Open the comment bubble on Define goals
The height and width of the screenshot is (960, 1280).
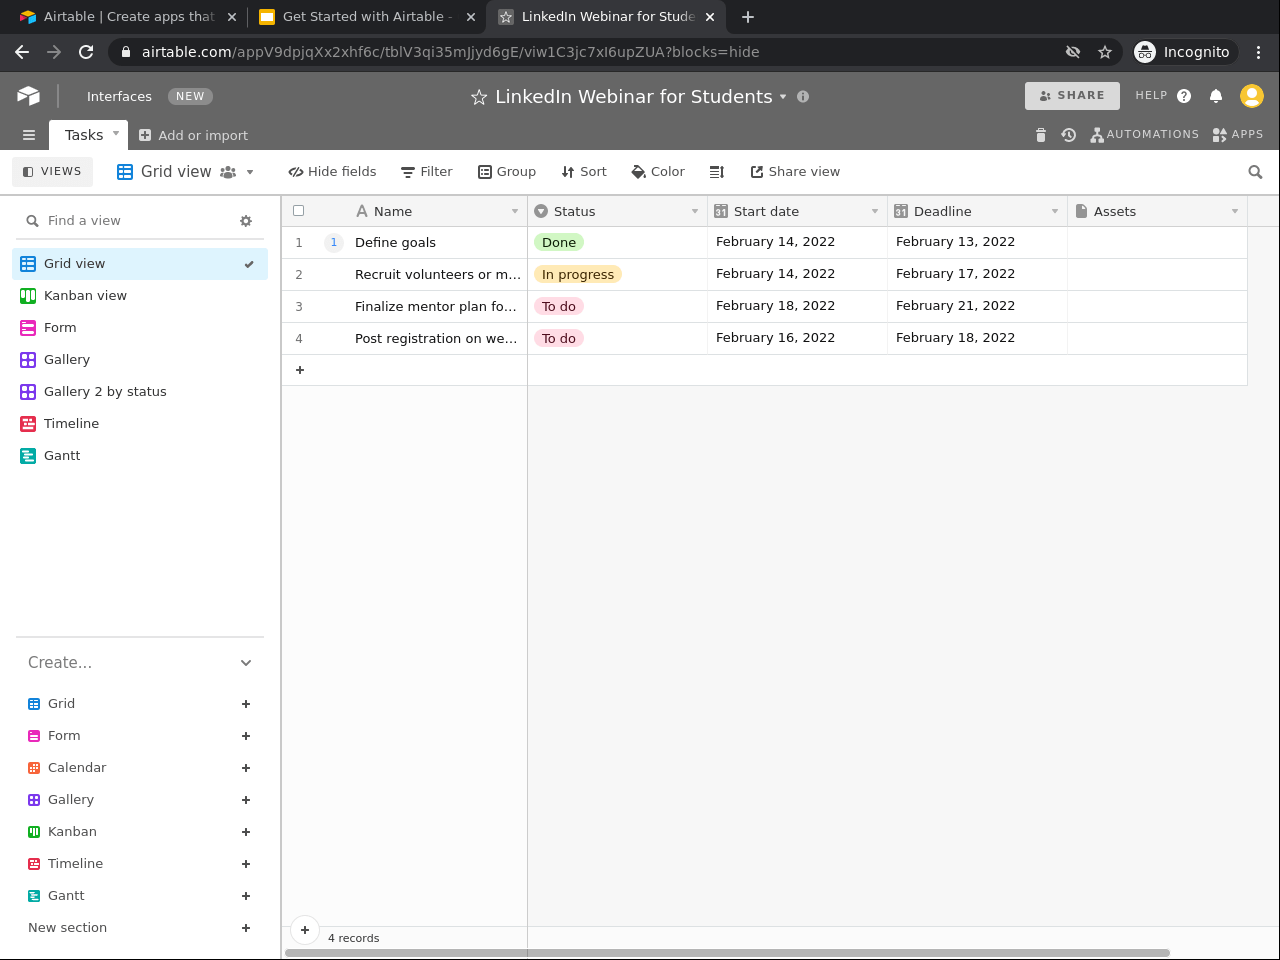[x=334, y=243]
